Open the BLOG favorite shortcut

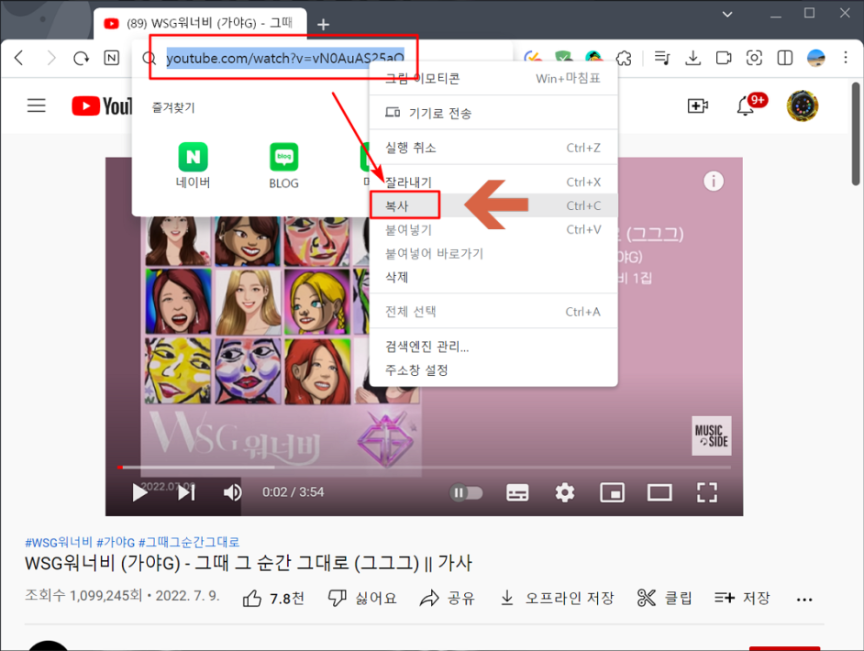click(x=284, y=165)
